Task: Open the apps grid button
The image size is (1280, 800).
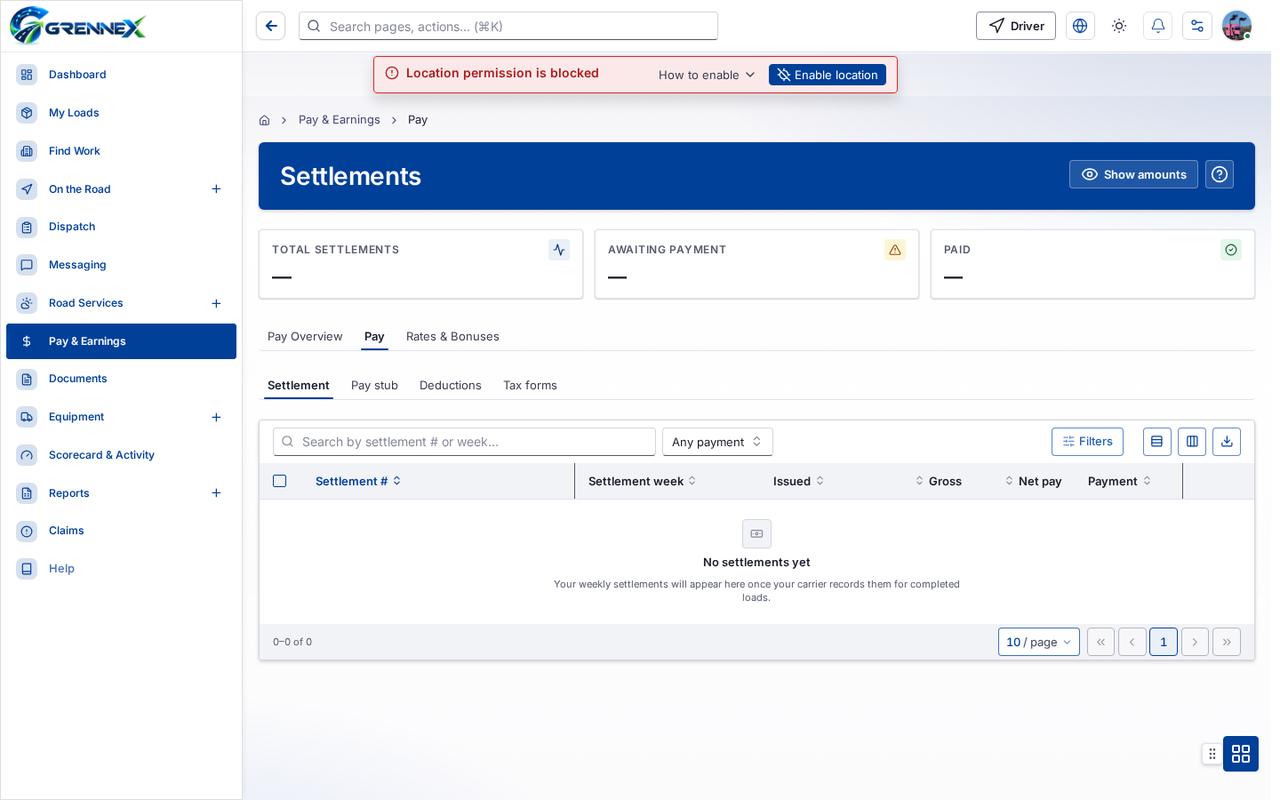Action: (x=1241, y=753)
